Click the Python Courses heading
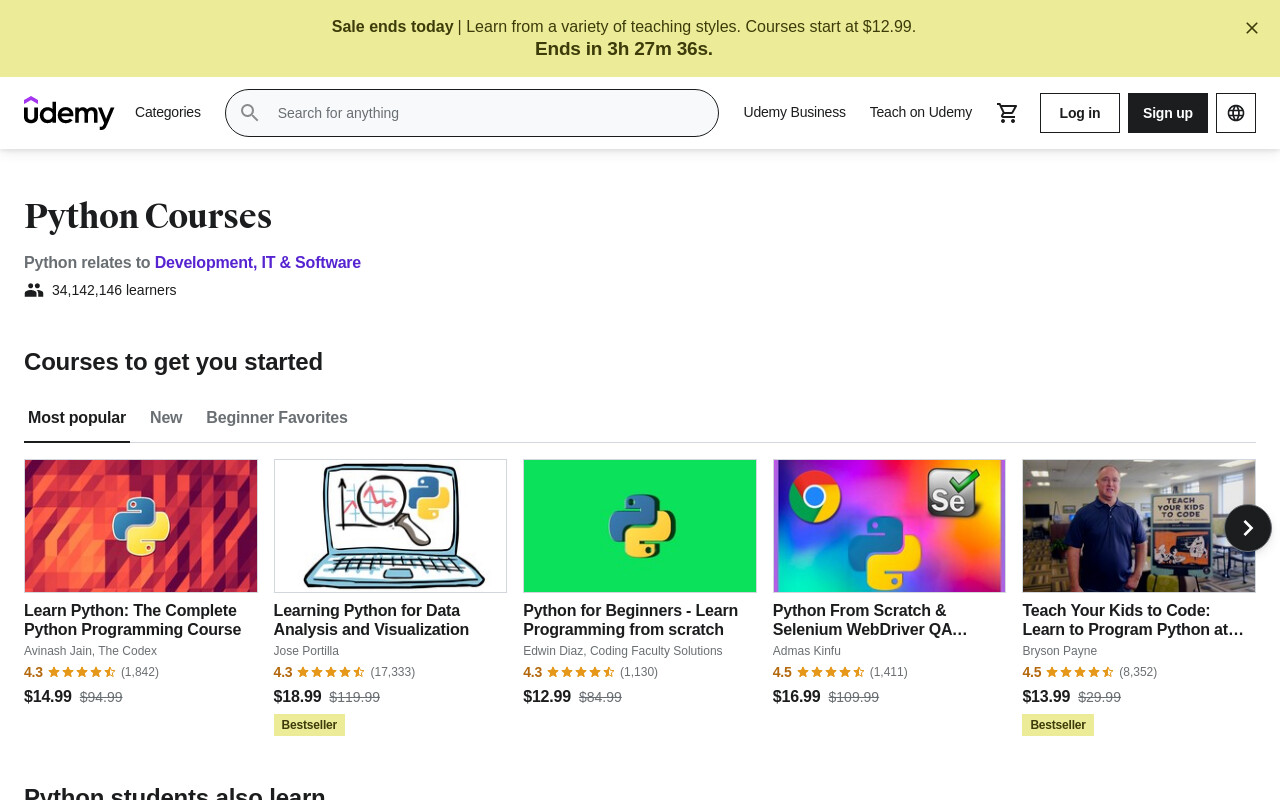 (x=148, y=216)
